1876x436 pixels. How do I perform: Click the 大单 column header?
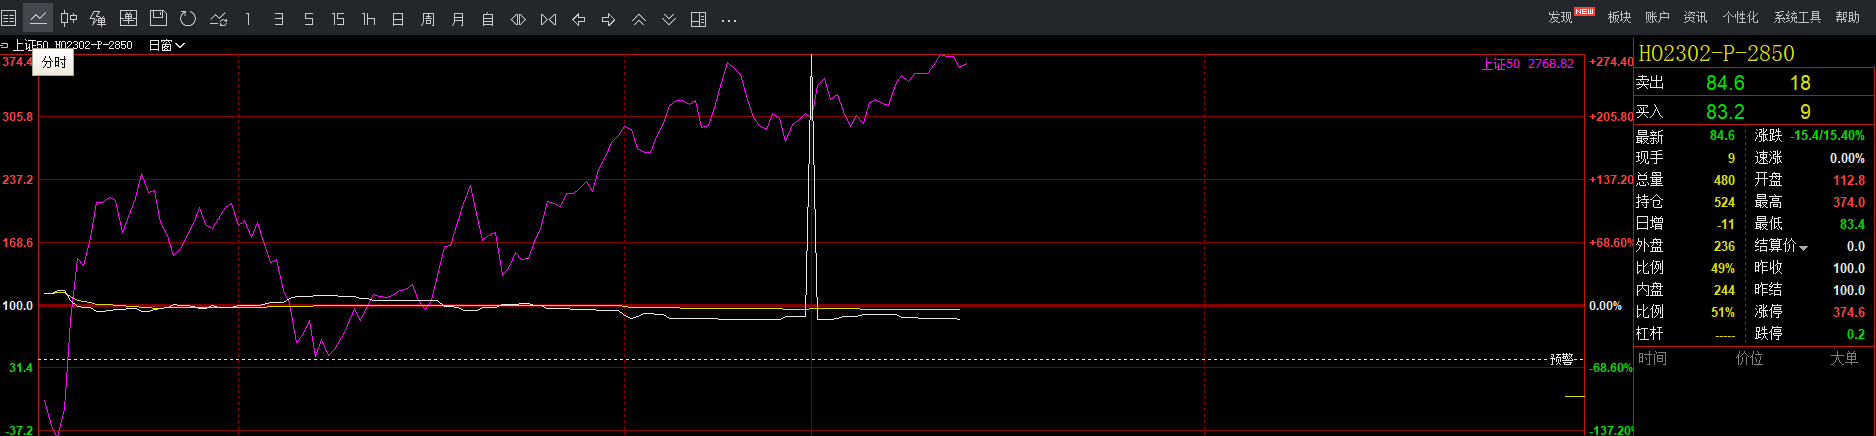point(1843,358)
